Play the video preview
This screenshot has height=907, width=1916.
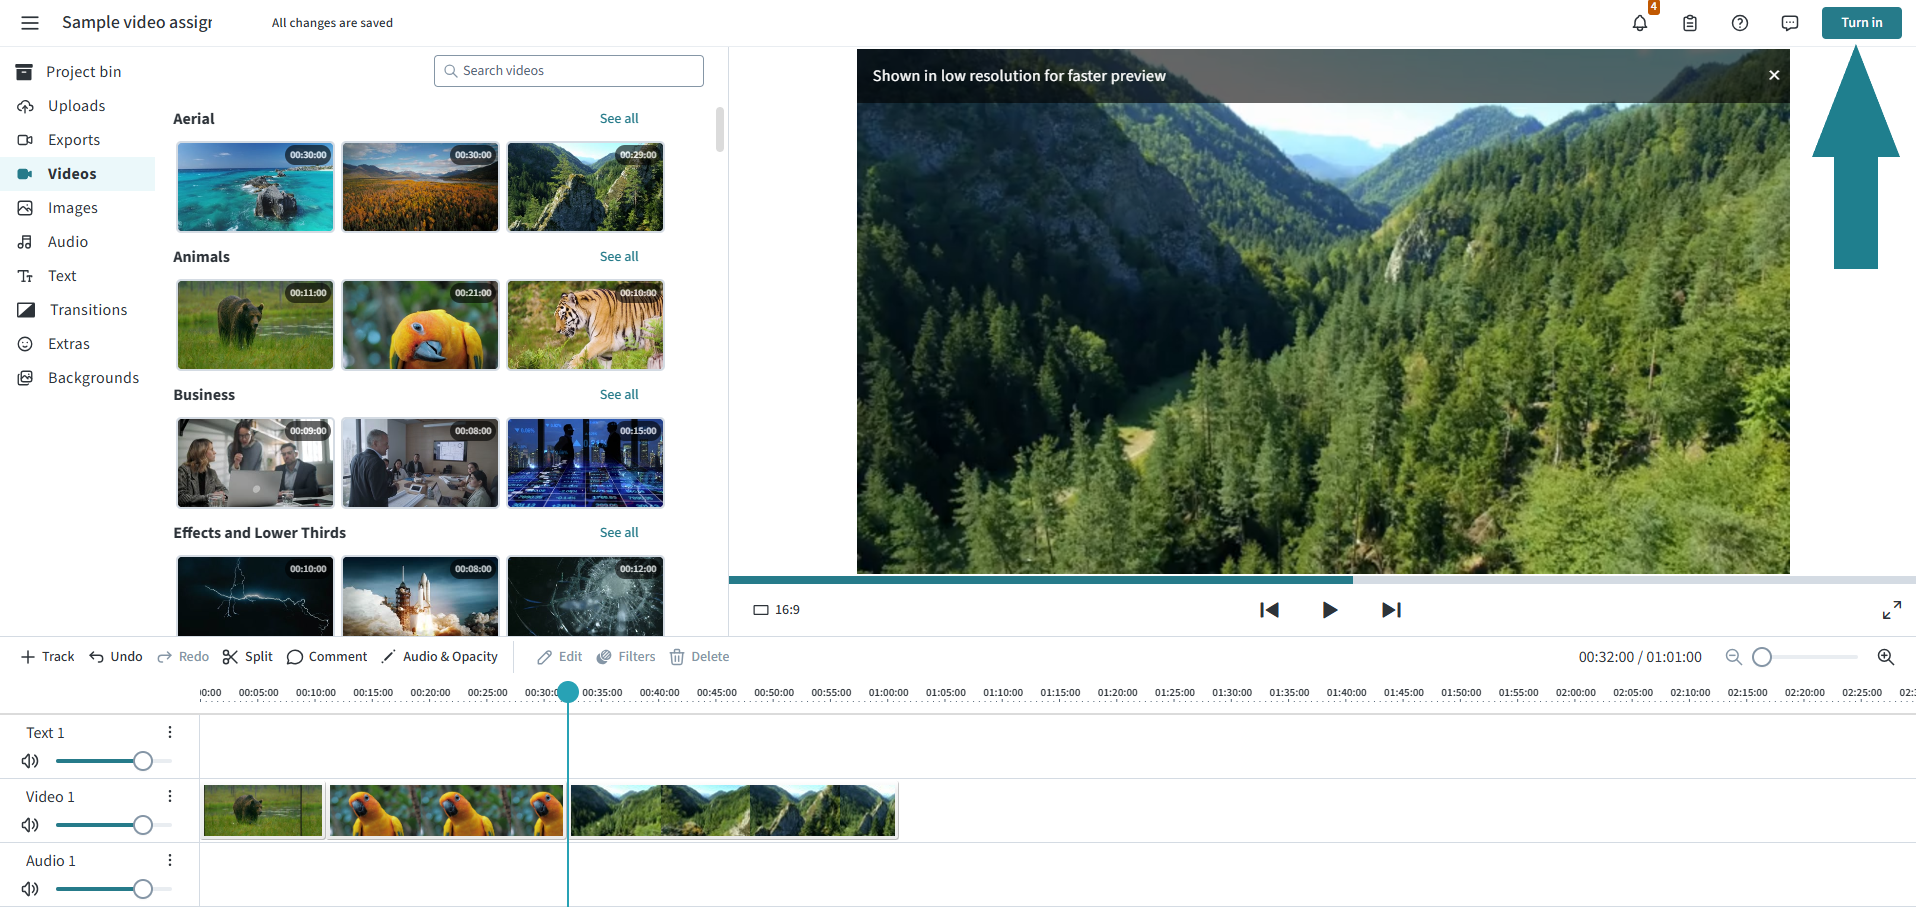click(1329, 610)
